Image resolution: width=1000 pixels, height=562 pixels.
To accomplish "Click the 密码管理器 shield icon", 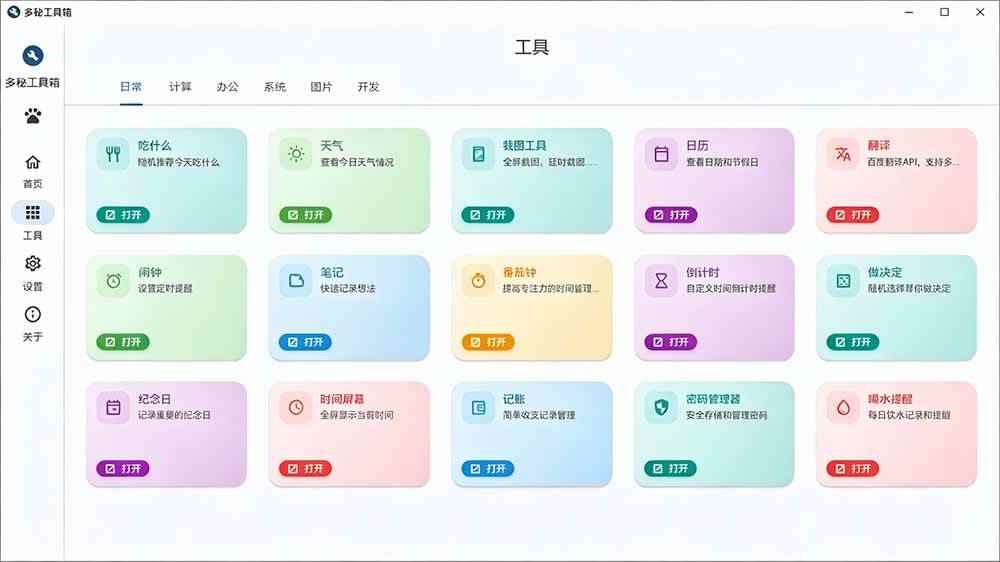I will 661,408.
